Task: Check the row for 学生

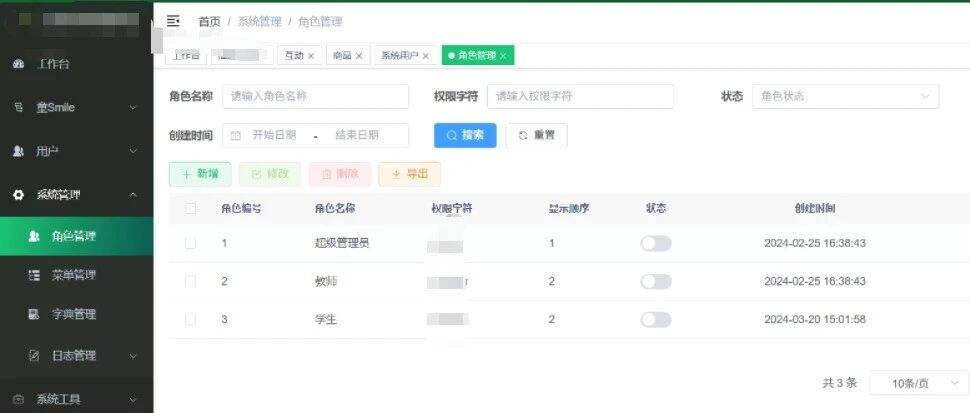Action: click(x=191, y=320)
